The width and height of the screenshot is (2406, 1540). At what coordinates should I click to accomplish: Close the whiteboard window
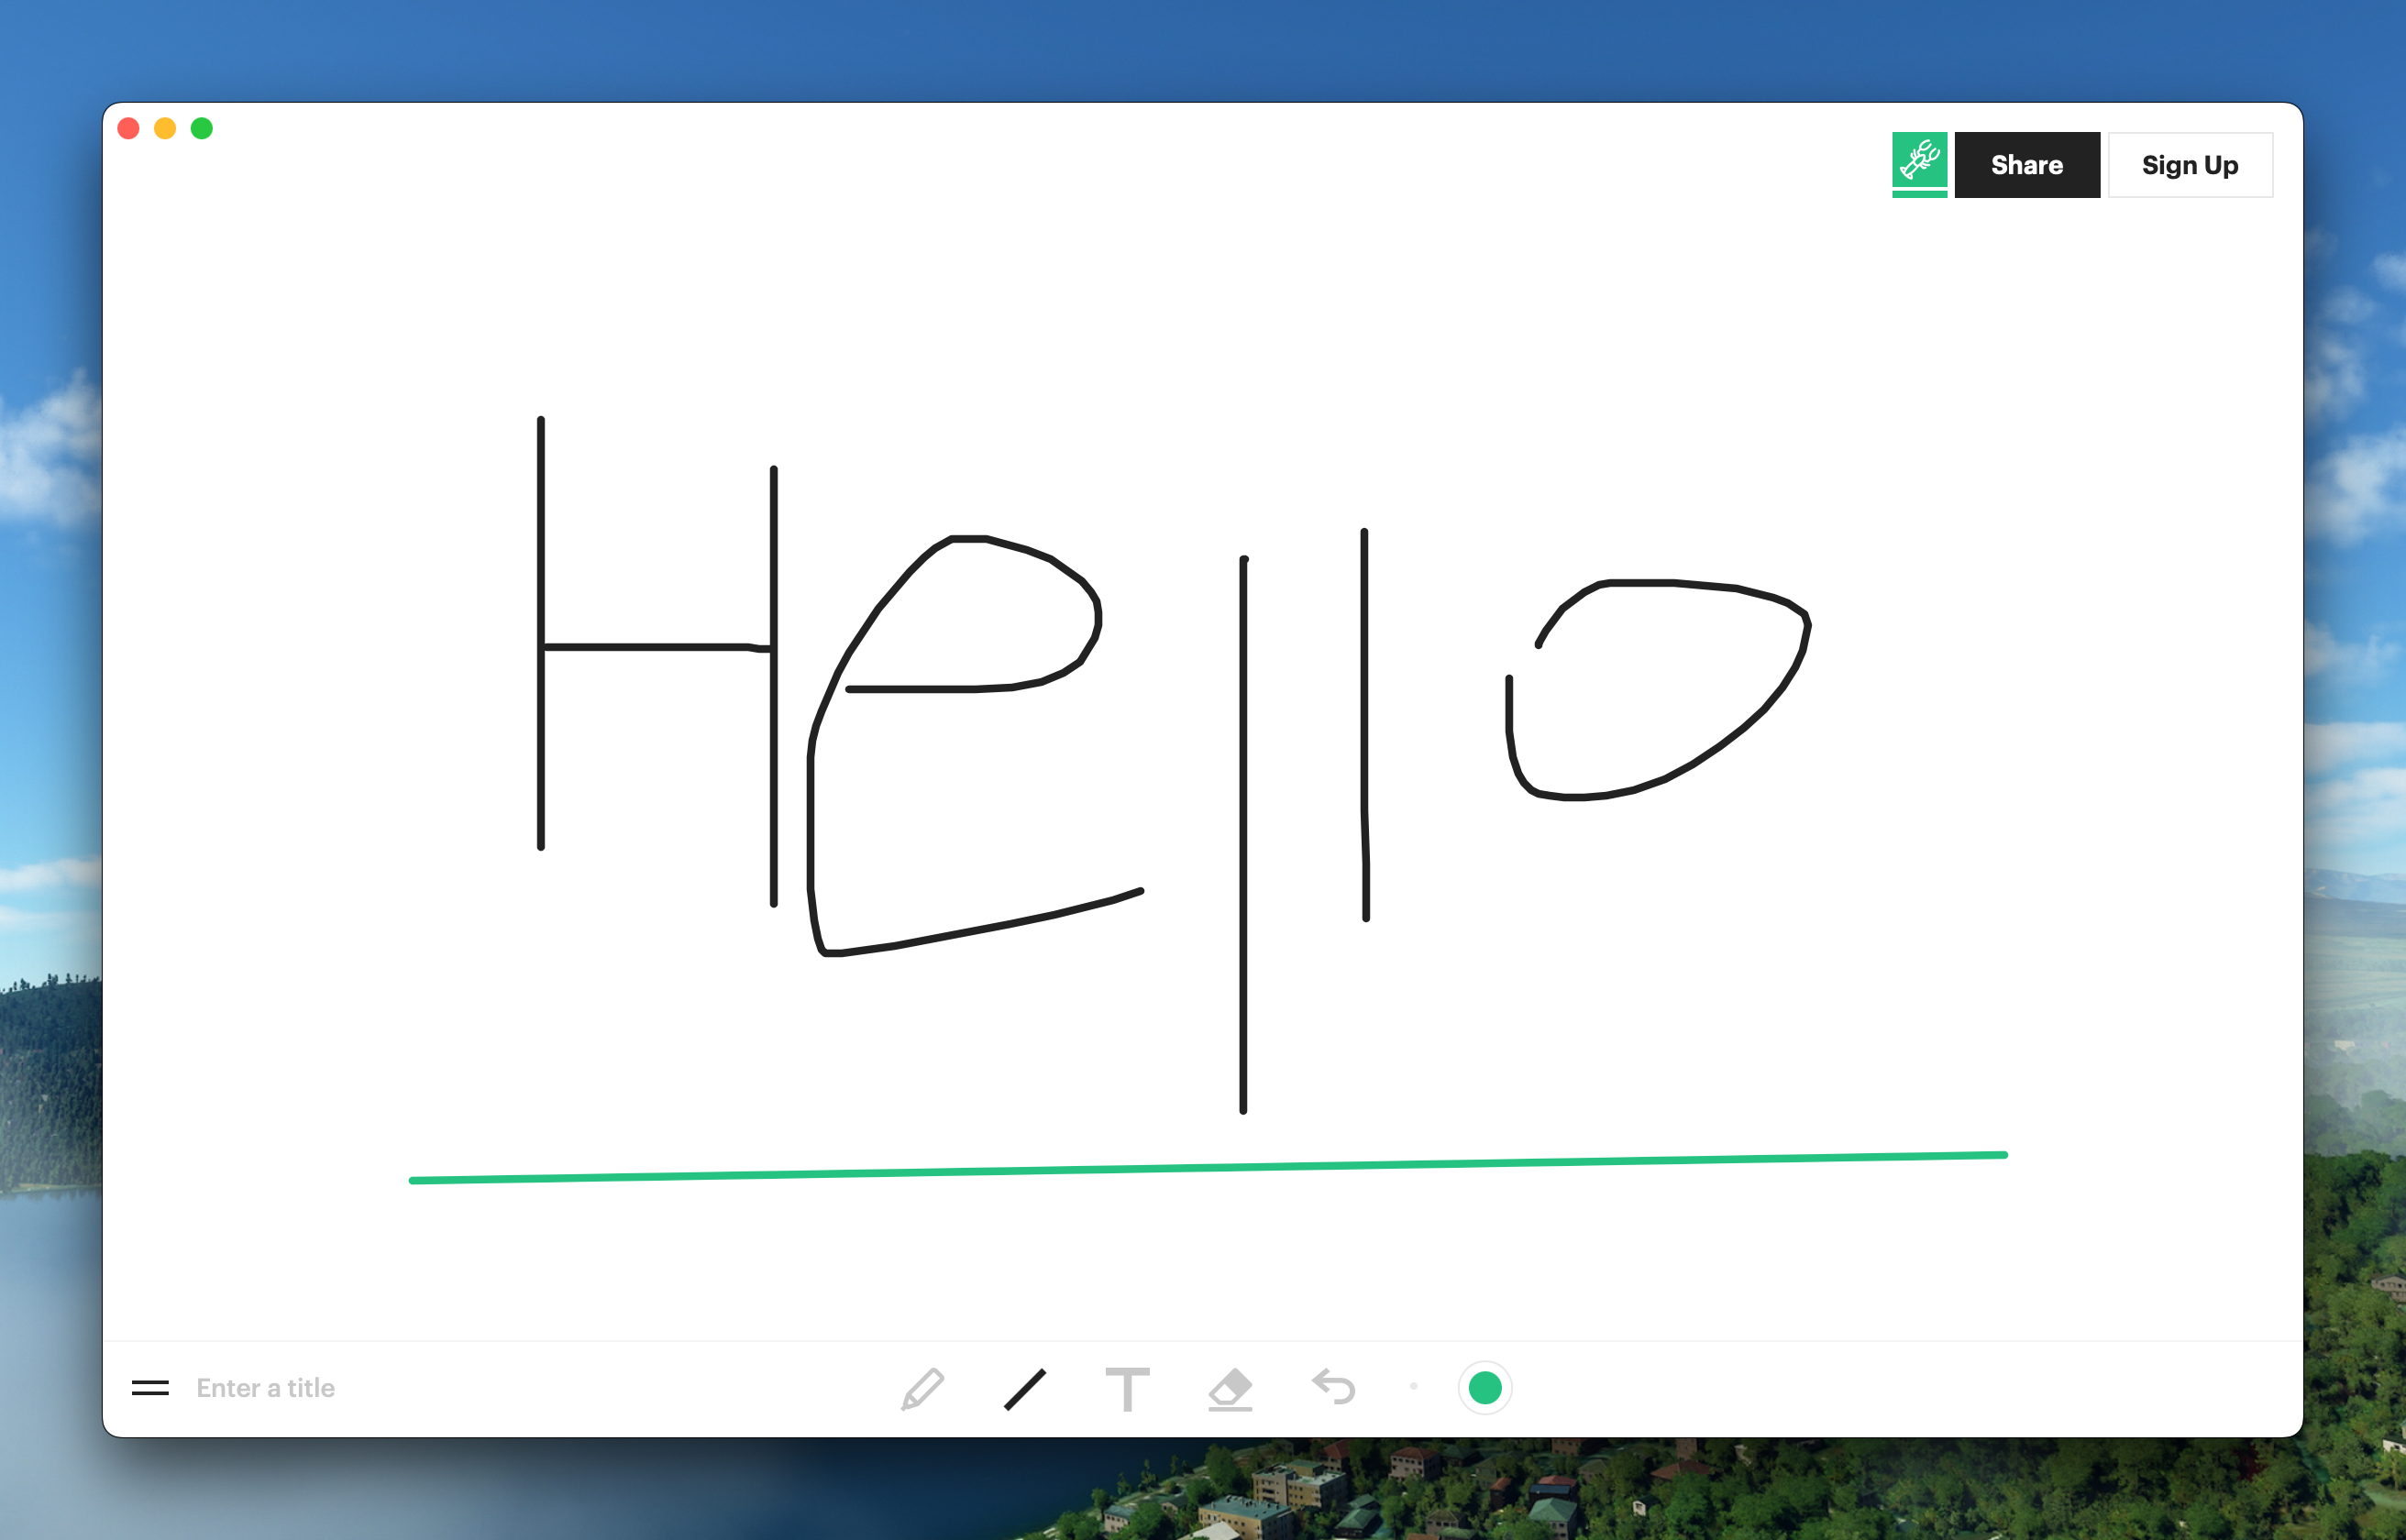point(129,129)
